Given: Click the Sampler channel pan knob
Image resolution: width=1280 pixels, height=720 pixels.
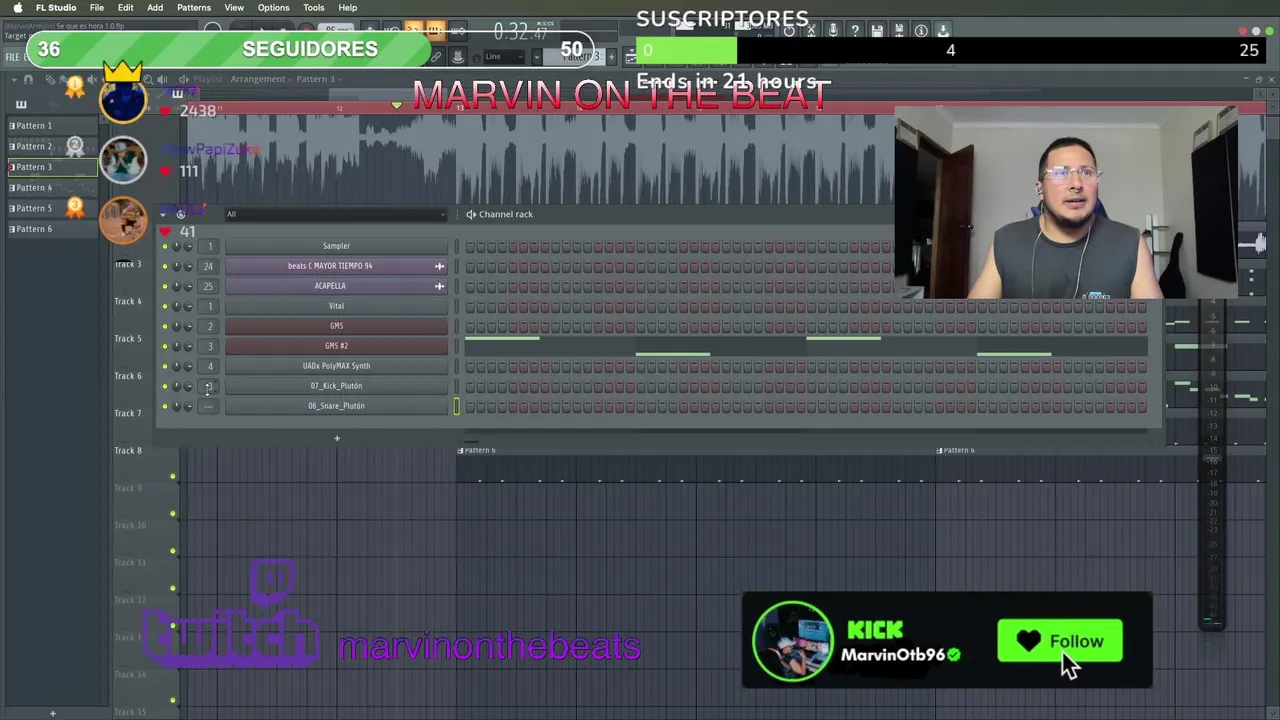Looking at the screenshot, I should [x=177, y=246].
